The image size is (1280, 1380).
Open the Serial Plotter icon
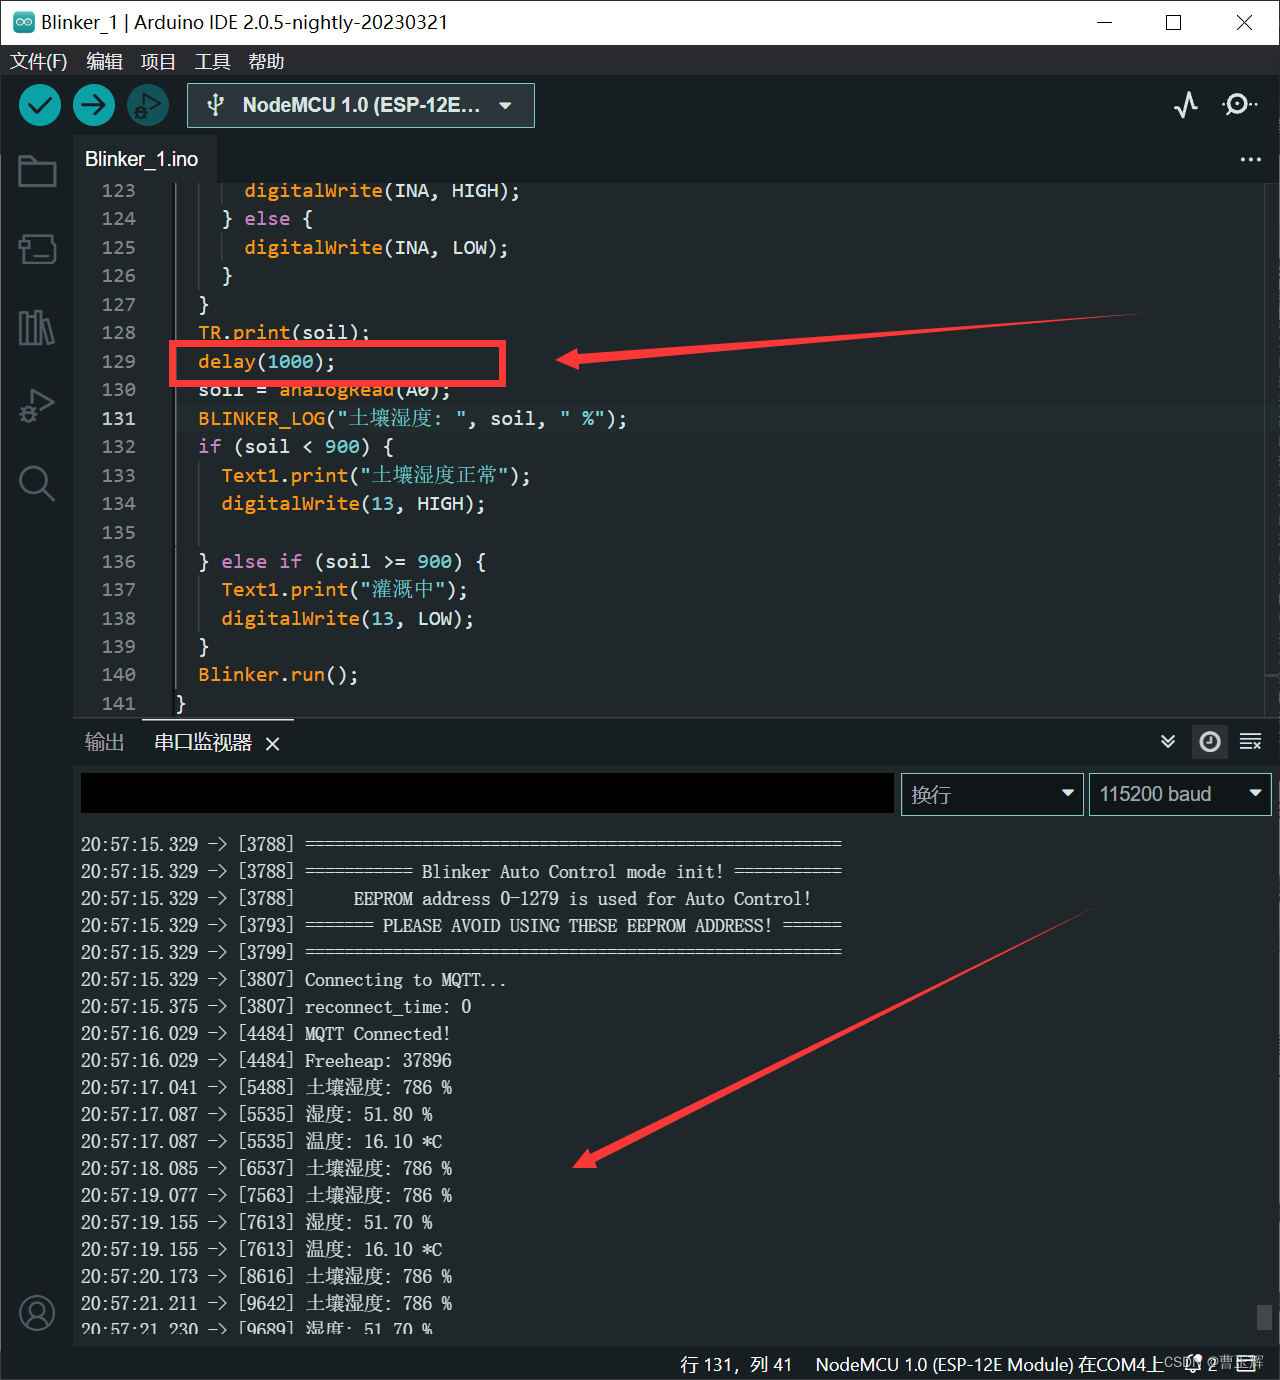(1186, 104)
